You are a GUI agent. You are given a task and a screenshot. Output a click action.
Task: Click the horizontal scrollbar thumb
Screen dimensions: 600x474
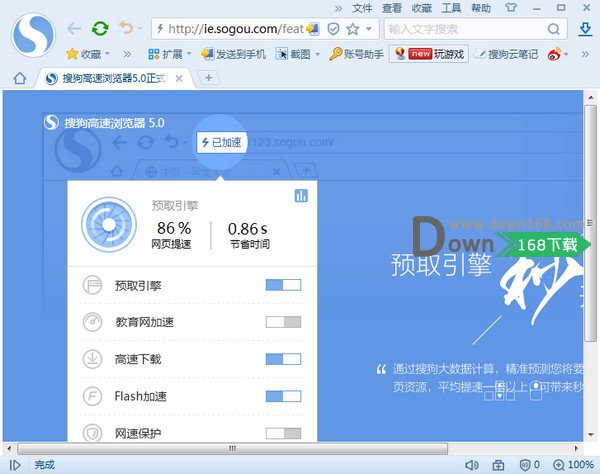click(x=232, y=448)
